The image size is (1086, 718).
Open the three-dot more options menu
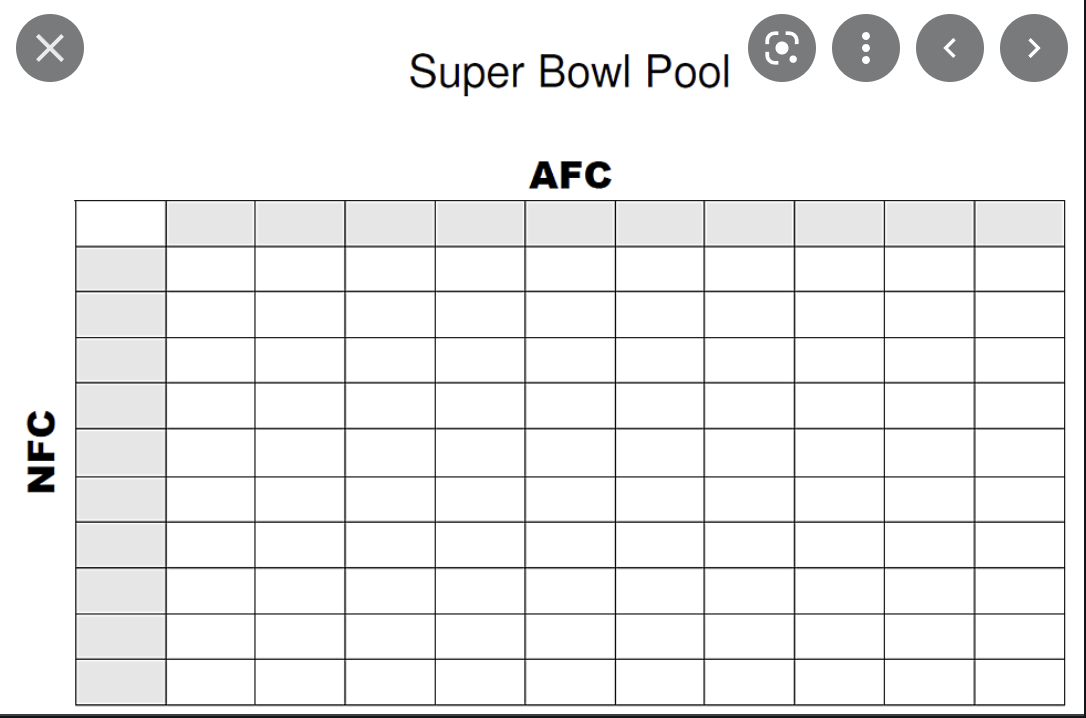(x=866, y=48)
